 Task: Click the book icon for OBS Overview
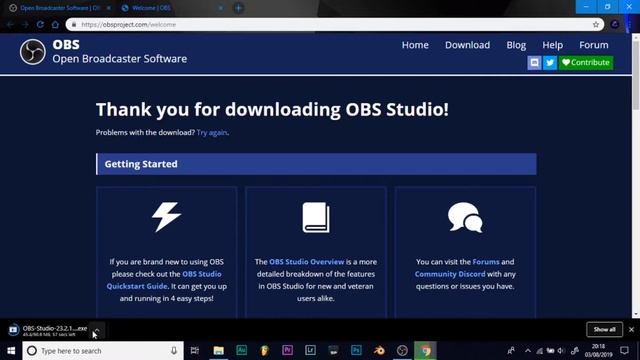(316, 218)
